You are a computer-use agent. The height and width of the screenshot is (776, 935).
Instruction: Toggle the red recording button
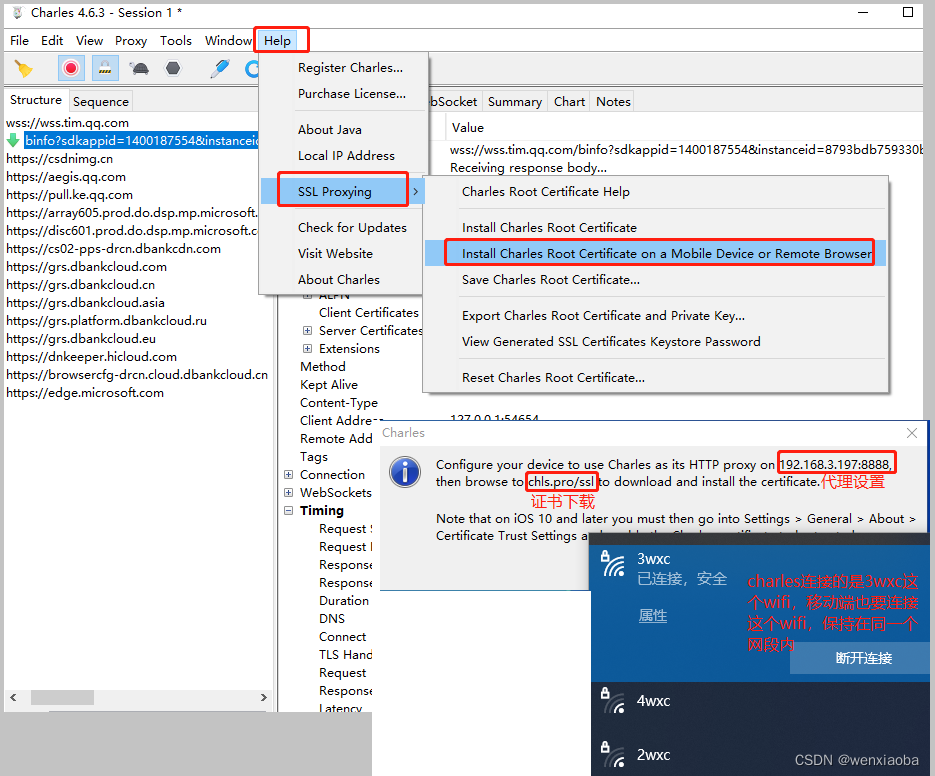[71, 68]
